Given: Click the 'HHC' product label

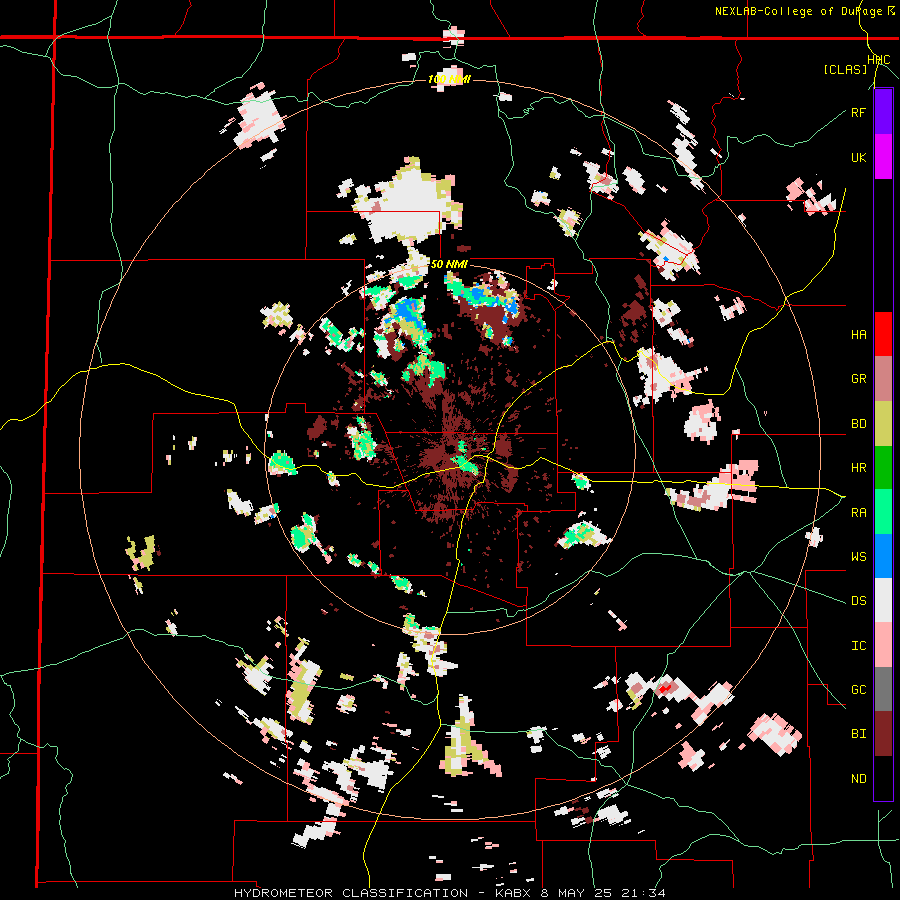Looking at the screenshot, I should pos(879,60).
